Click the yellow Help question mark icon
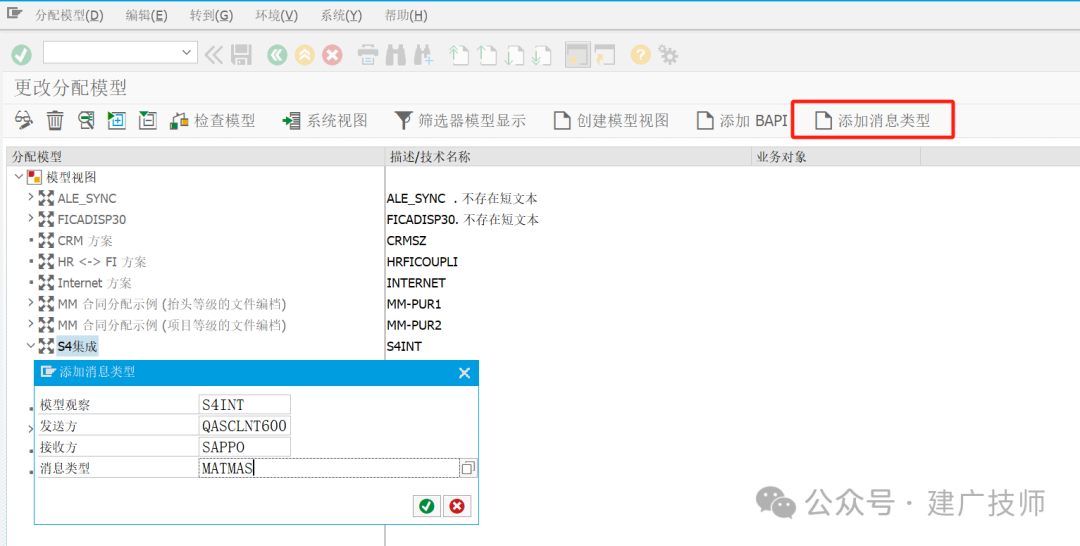Viewport: 1080px width, 546px height. coord(641,54)
